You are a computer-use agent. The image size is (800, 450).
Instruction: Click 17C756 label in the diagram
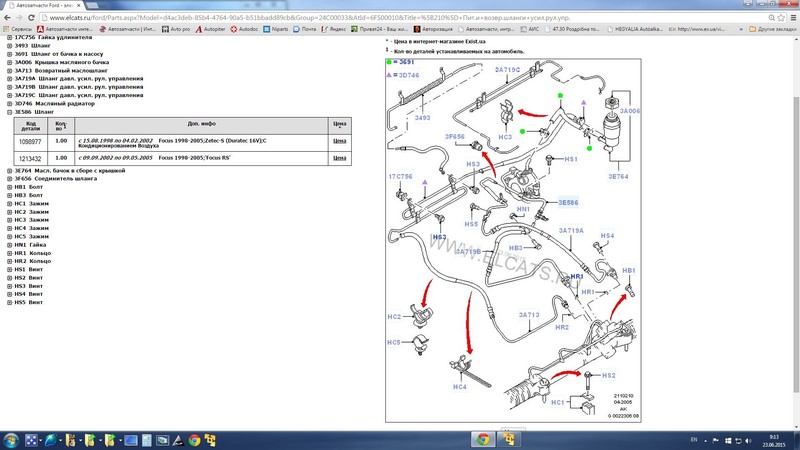point(401,177)
